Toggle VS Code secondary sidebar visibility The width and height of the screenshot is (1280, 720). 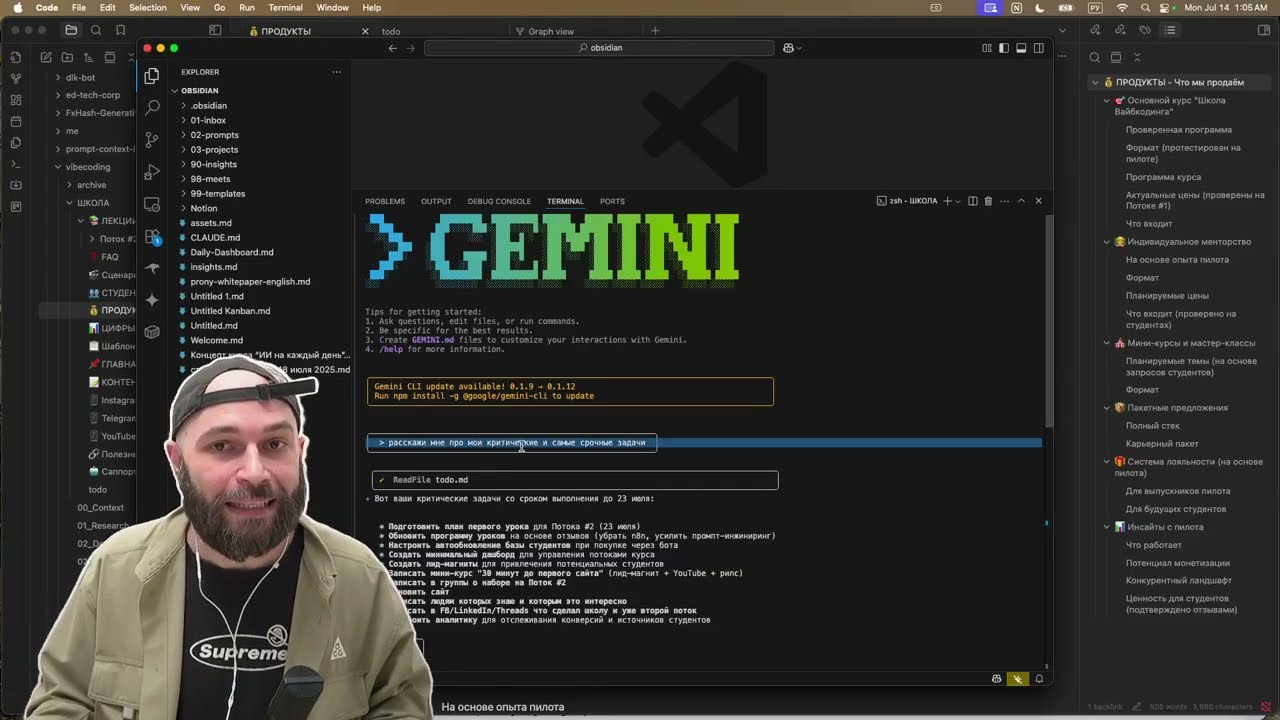1038,48
